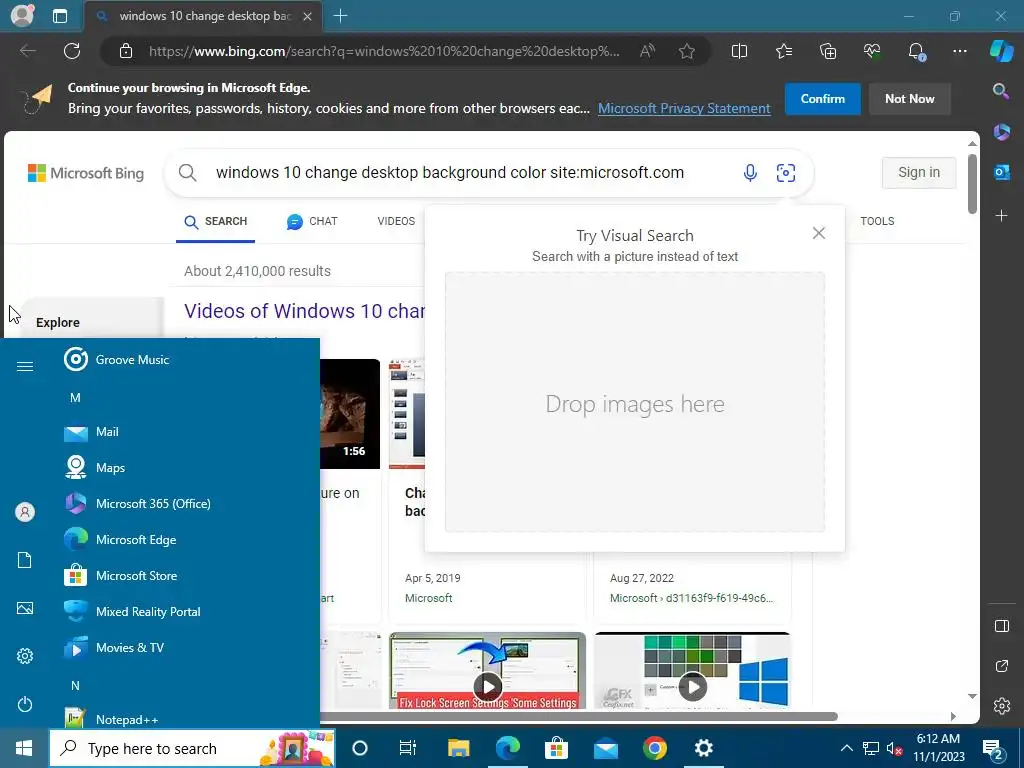The image size is (1024, 768).
Task: Click the Microsoft Bing logo
Action: click(86, 173)
